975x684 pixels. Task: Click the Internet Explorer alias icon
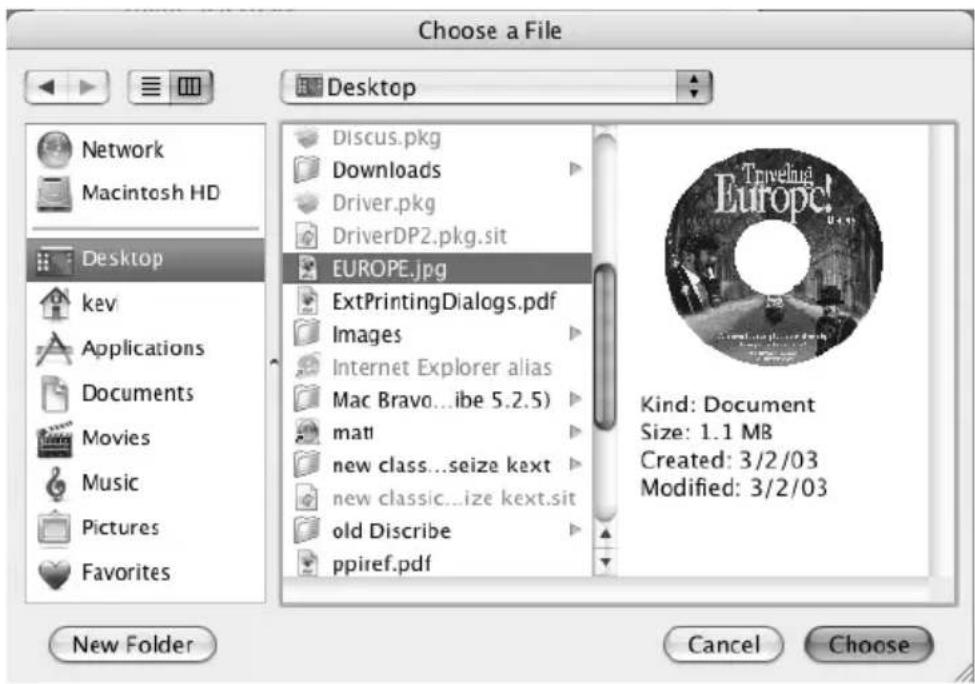307,367
